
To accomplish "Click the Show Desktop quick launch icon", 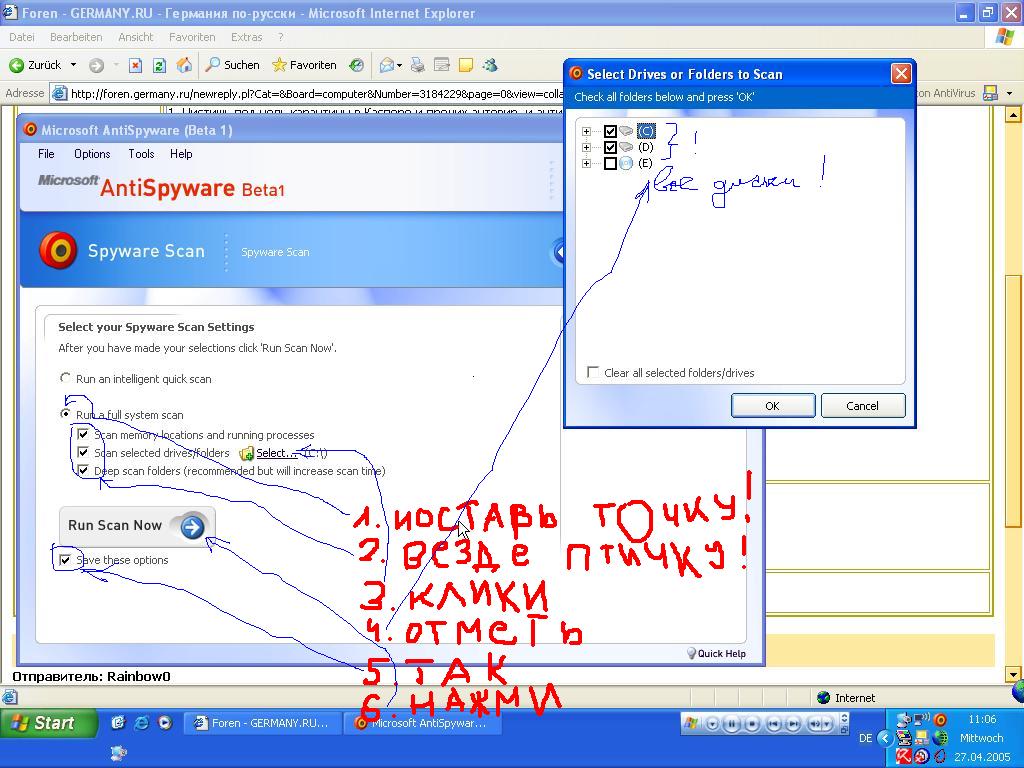I will click(118, 722).
